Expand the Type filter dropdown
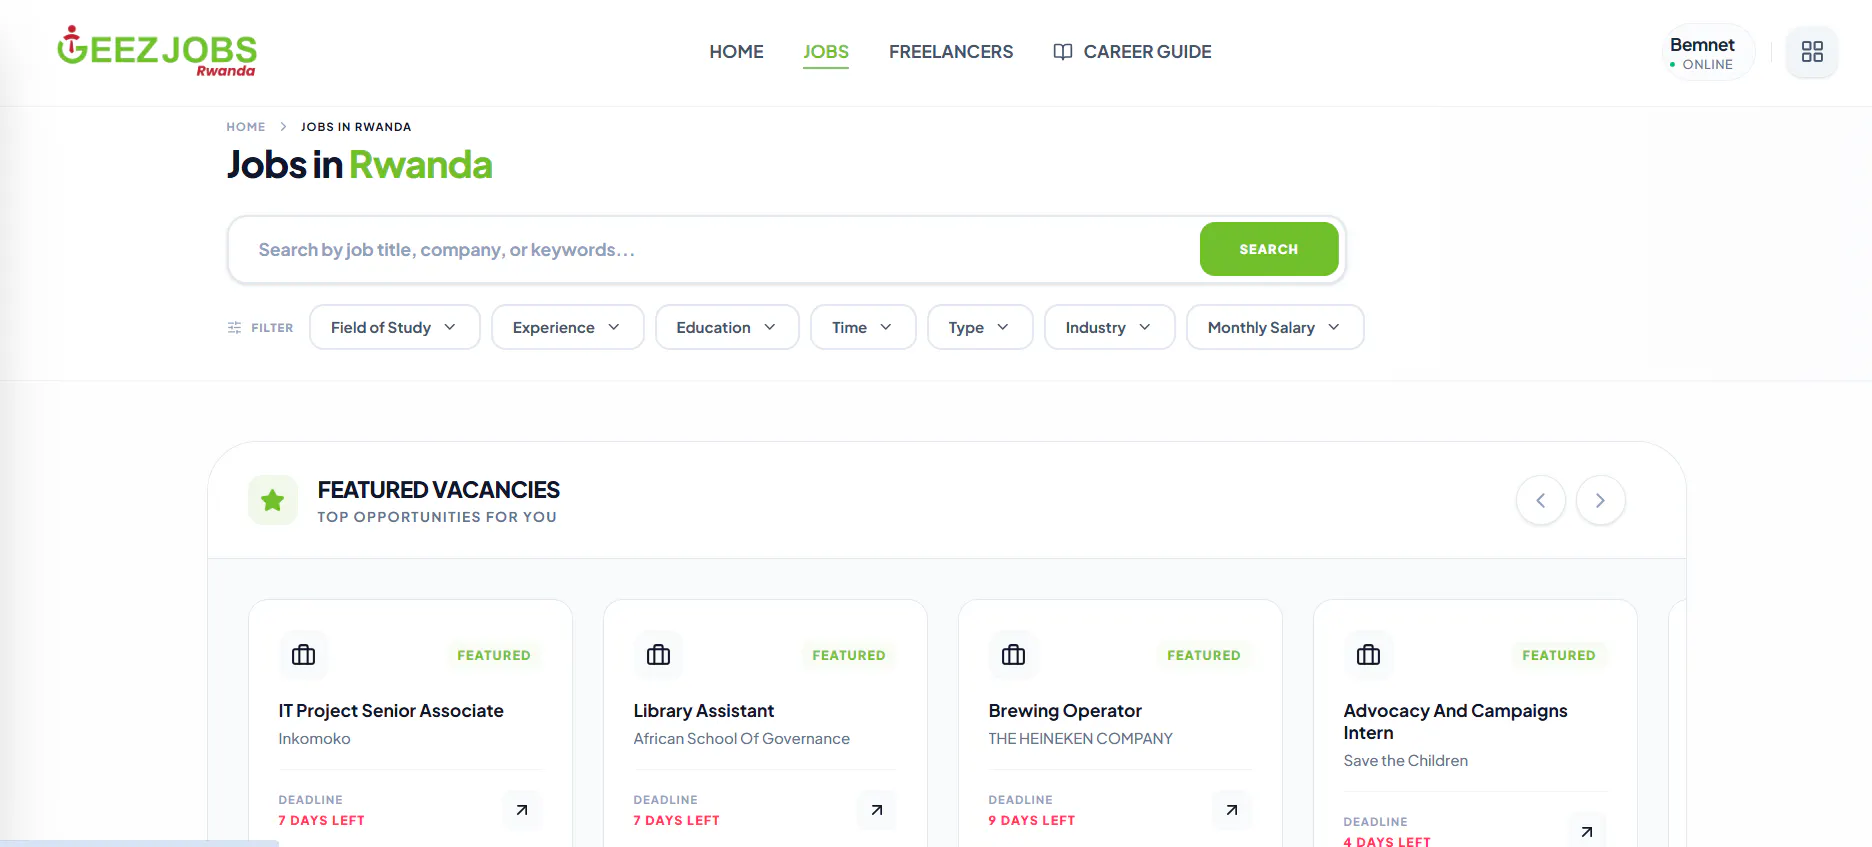1872x847 pixels. (x=980, y=327)
